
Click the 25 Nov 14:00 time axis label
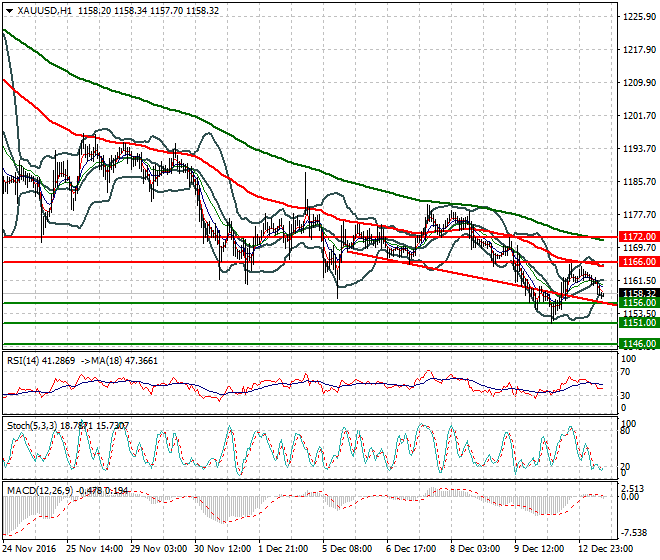pyautogui.click(x=94, y=549)
